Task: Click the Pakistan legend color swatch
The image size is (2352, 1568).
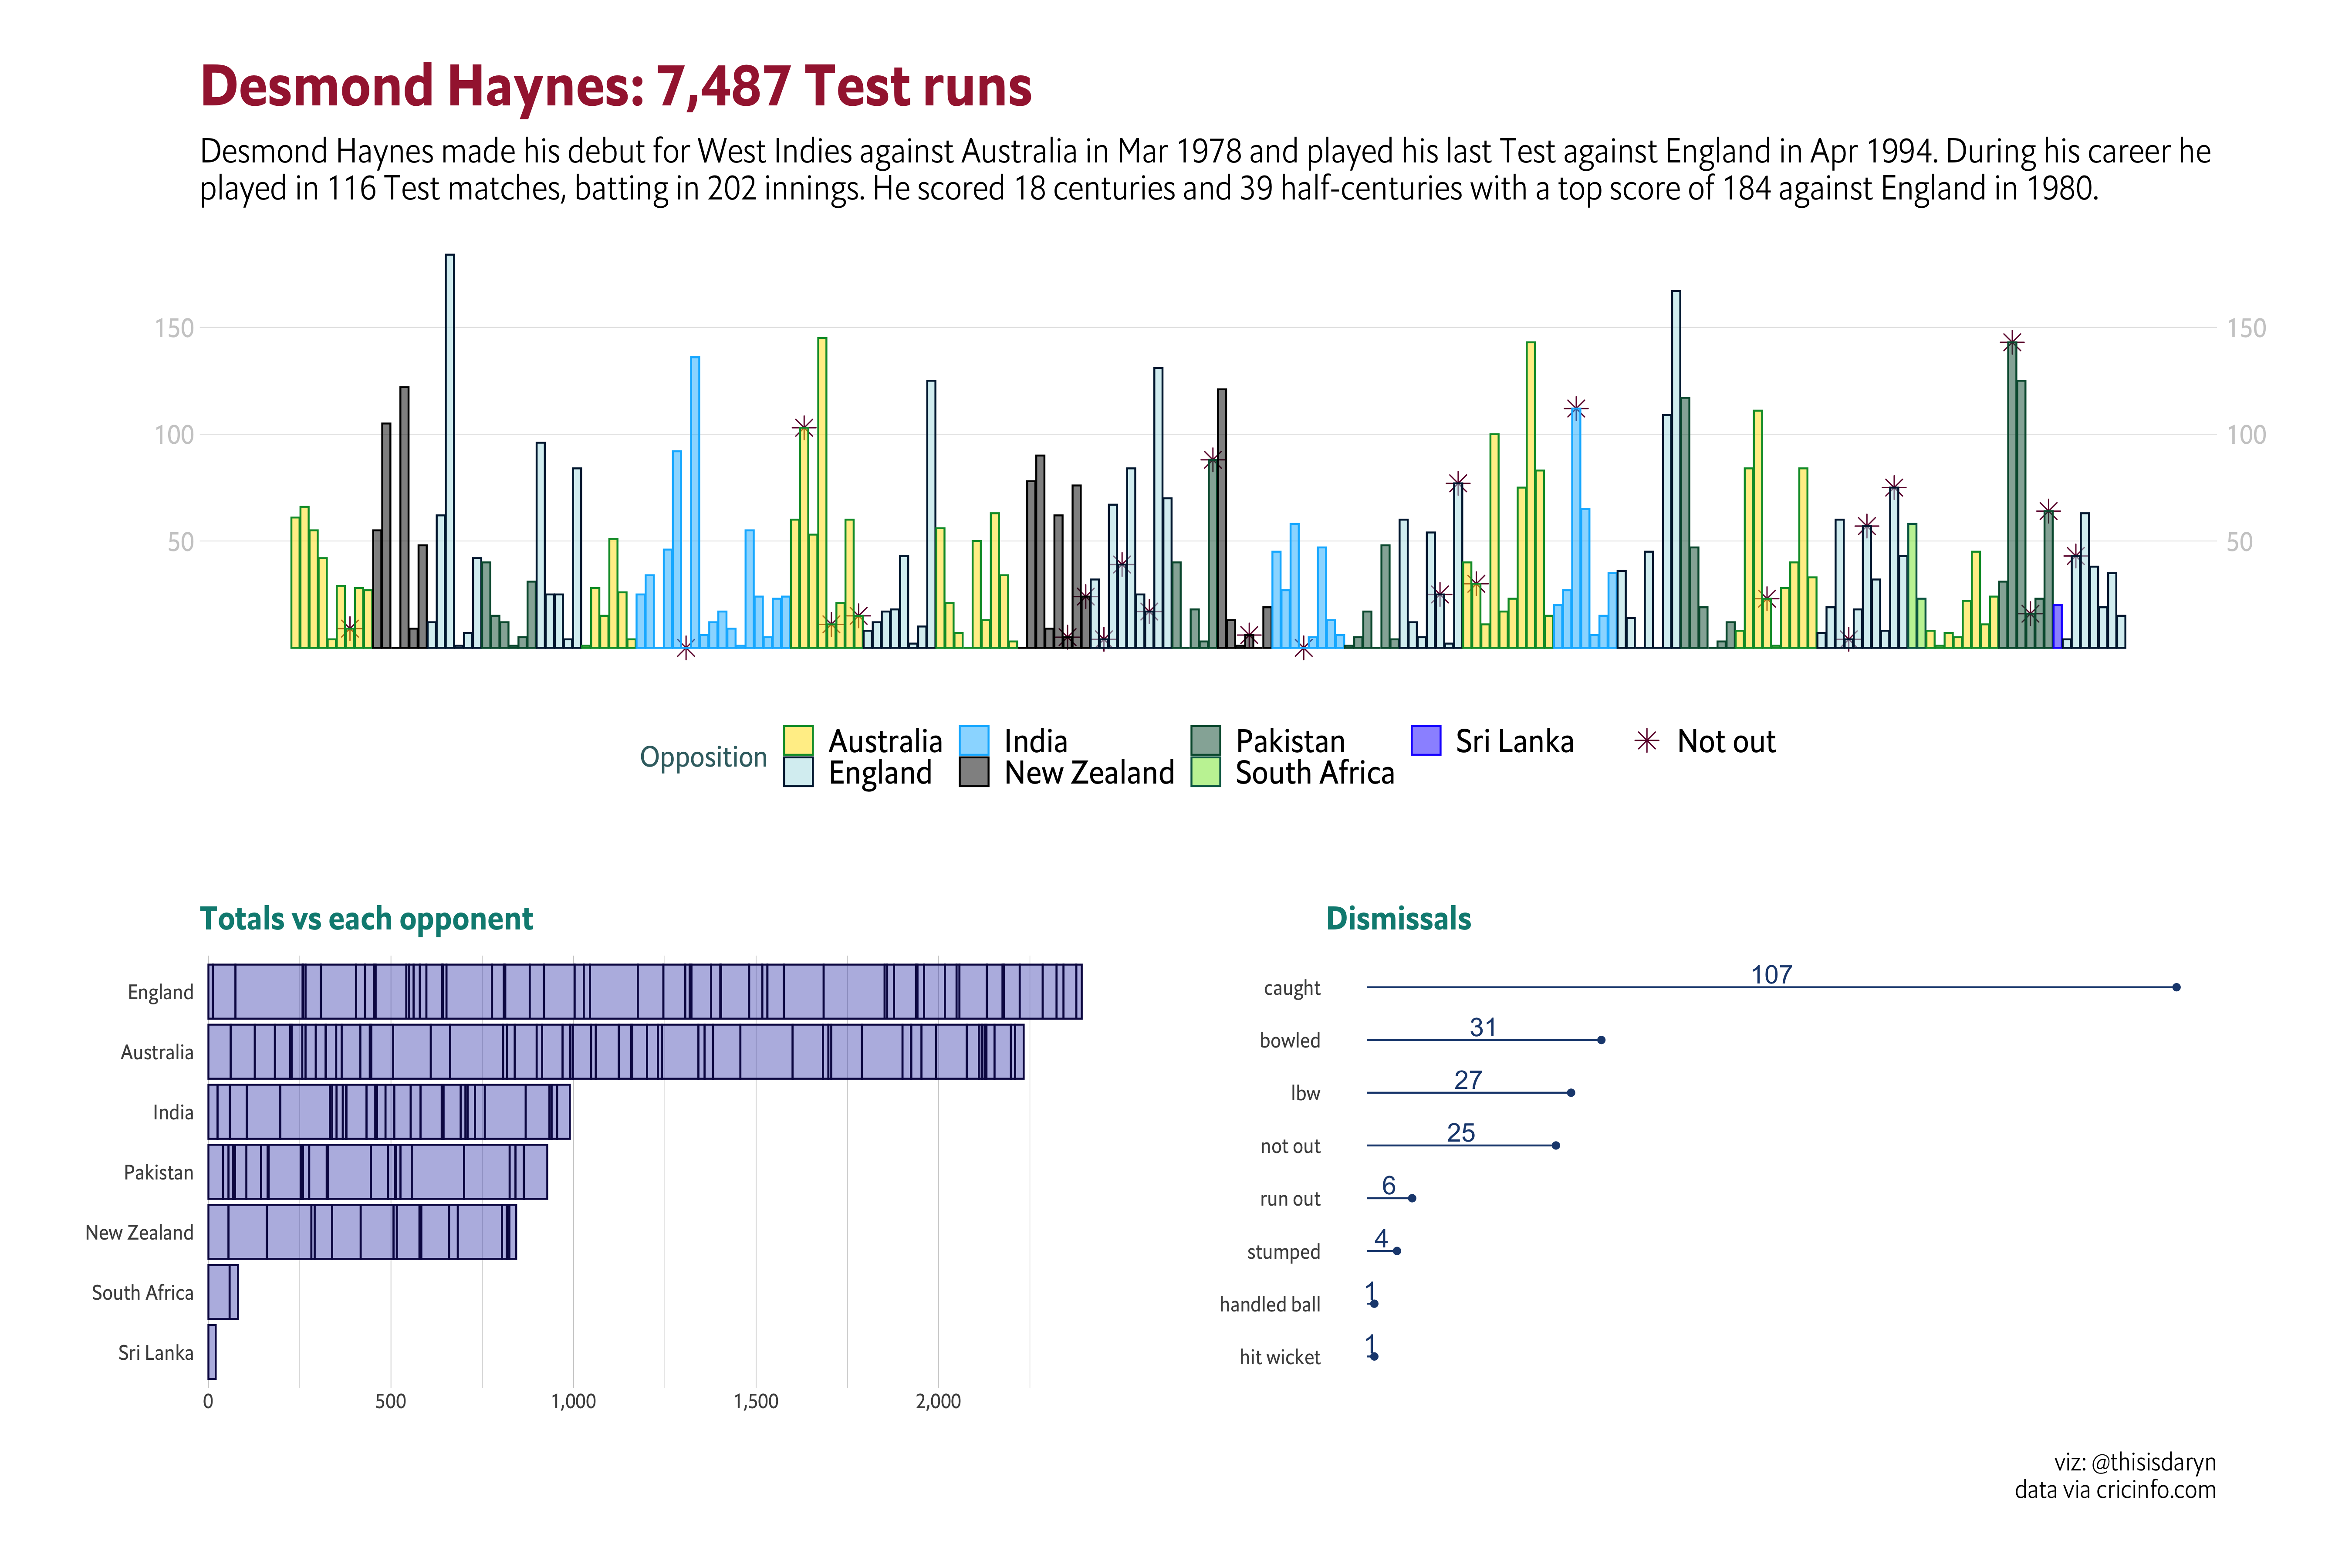Action: 1205,740
